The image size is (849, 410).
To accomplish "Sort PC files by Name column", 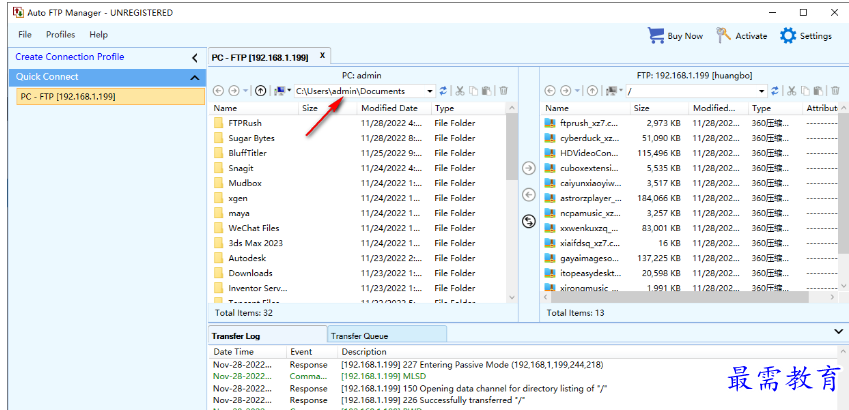I will [x=254, y=108].
